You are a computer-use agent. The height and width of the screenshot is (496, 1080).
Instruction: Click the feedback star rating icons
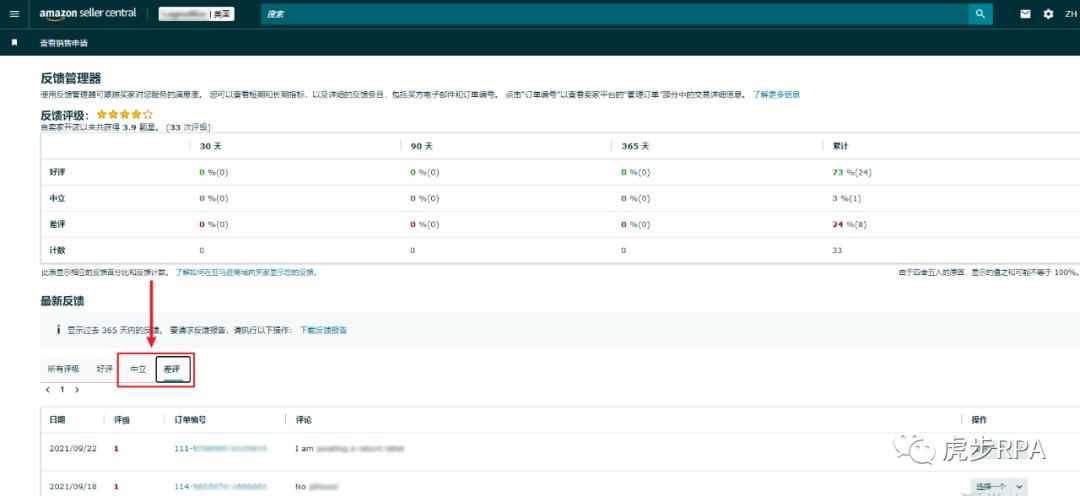point(124,116)
